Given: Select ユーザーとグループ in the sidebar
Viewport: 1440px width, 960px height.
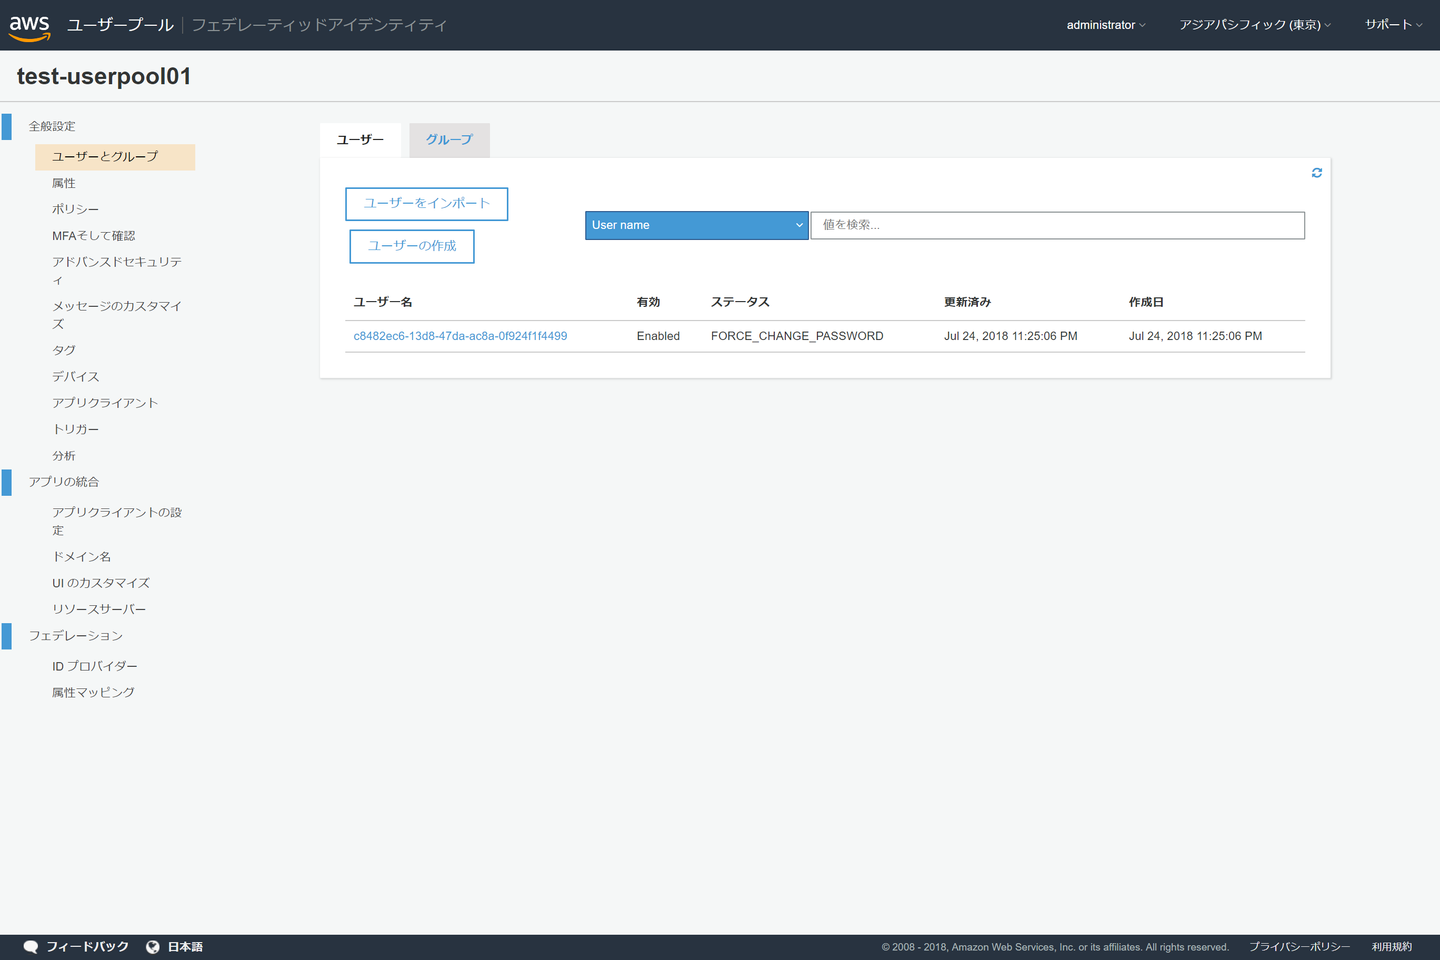Looking at the screenshot, I should point(115,157).
